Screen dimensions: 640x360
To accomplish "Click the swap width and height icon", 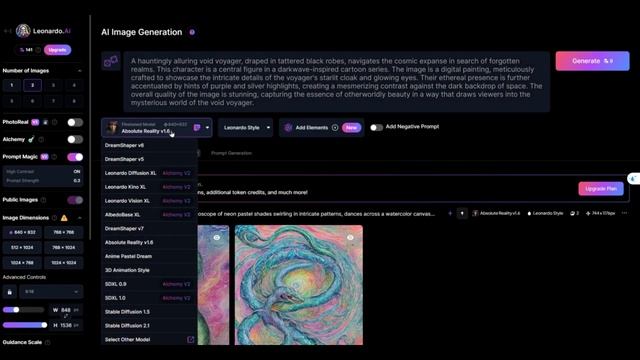I will point(66,317).
